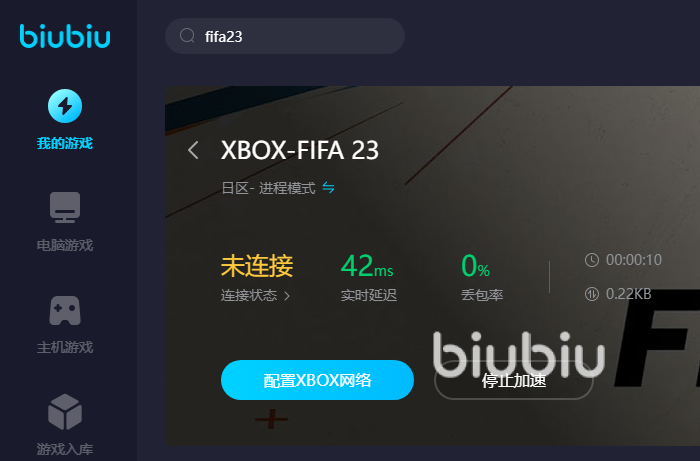Focus the search field containing fifa23

tap(285, 36)
